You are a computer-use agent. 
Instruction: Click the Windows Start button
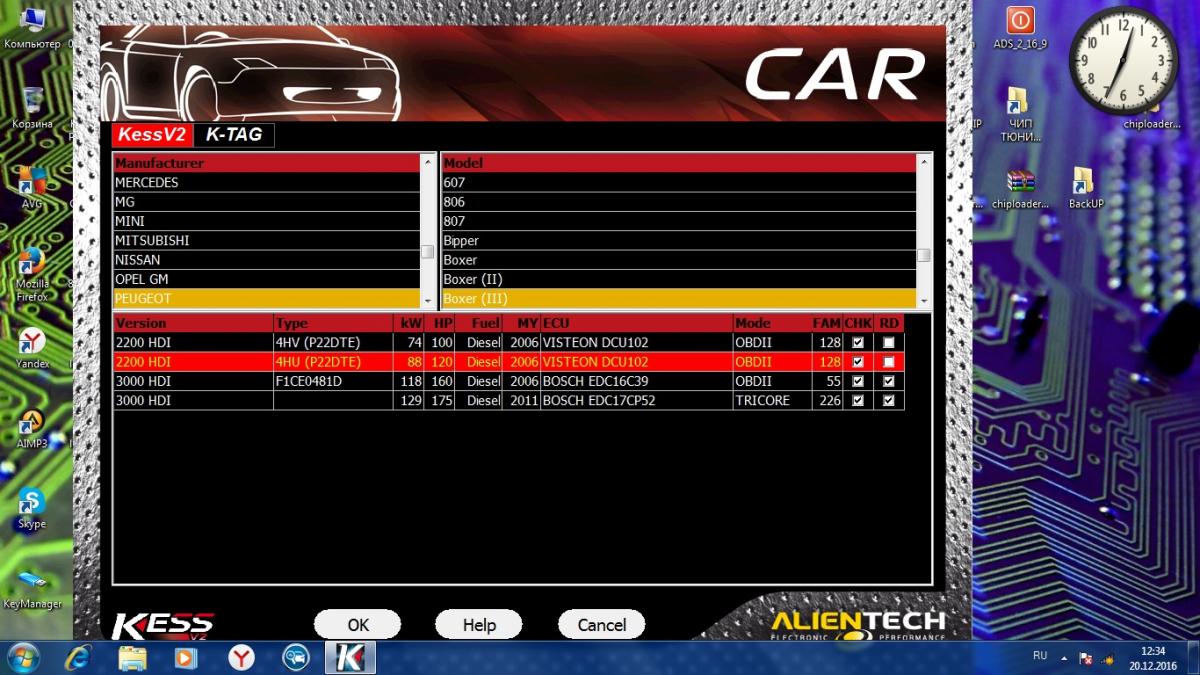(24, 657)
